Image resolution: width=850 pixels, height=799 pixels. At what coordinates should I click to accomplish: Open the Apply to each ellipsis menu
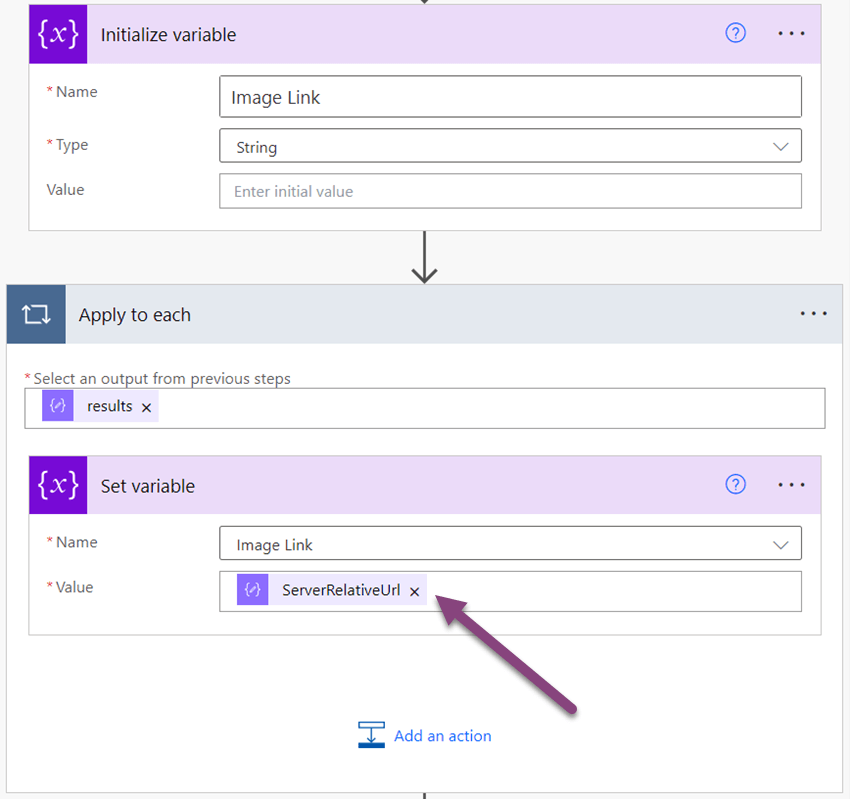tap(814, 313)
